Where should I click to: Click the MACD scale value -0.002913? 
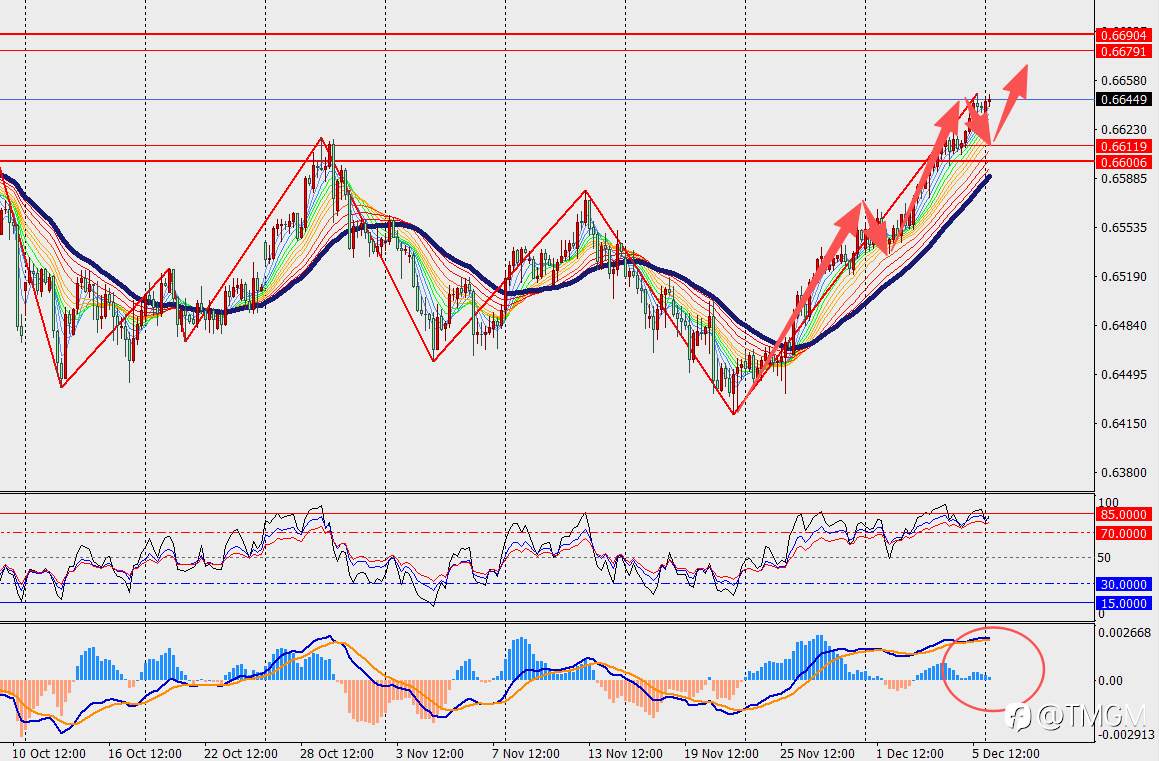pyautogui.click(x=1124, y=734)
